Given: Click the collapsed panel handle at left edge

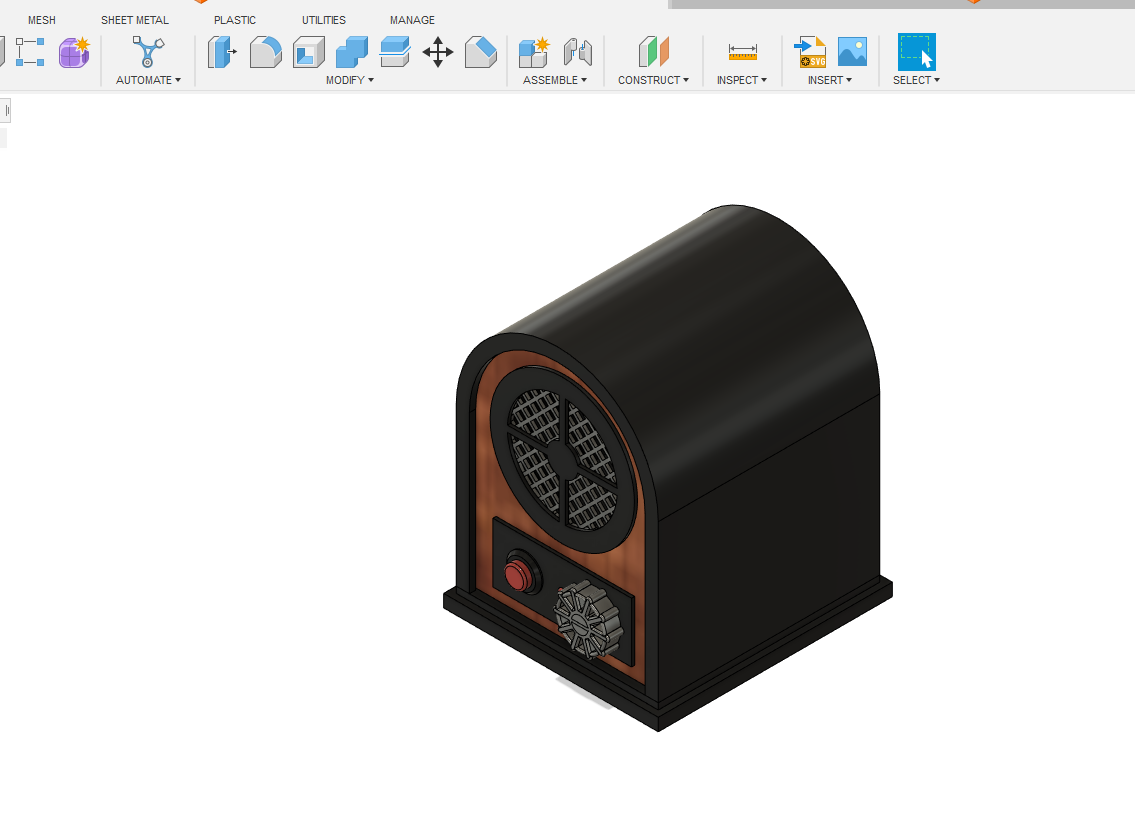Looking at the screenshot, I should tap(7, 110).
